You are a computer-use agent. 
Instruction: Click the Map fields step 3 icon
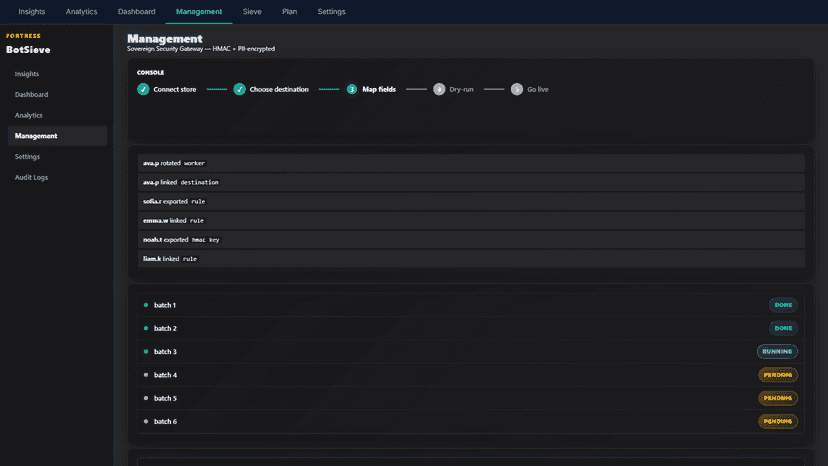(x=352, y=89)
